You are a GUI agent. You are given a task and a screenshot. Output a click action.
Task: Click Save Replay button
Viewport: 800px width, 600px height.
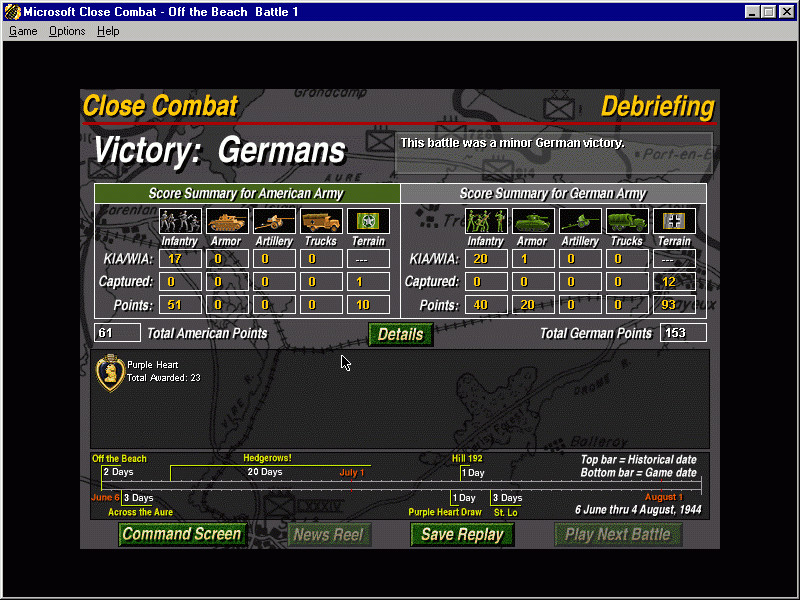(x=462, y=535)
